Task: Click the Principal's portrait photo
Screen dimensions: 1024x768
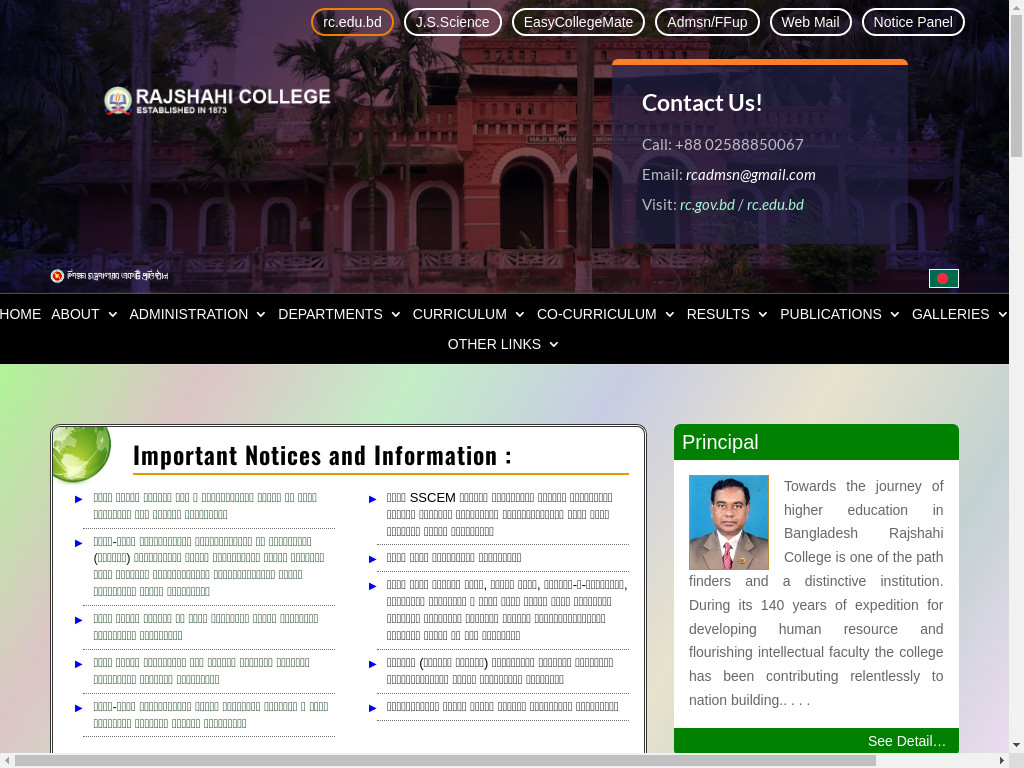Action: [x=728, y=522]
